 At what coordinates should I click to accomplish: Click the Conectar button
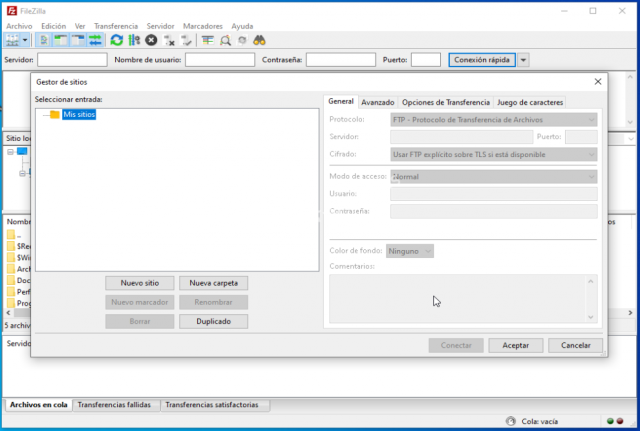456,345
